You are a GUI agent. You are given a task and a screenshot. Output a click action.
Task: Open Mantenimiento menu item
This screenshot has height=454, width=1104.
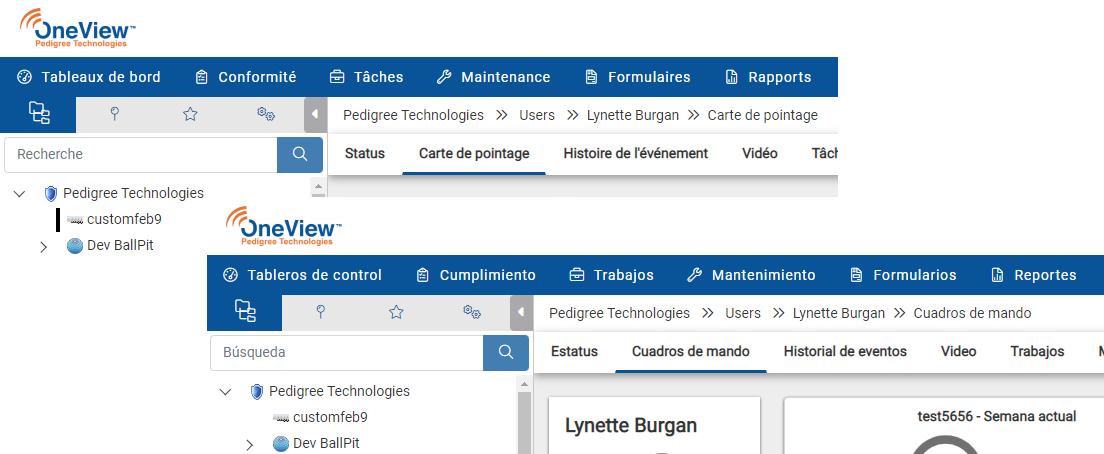751,275
